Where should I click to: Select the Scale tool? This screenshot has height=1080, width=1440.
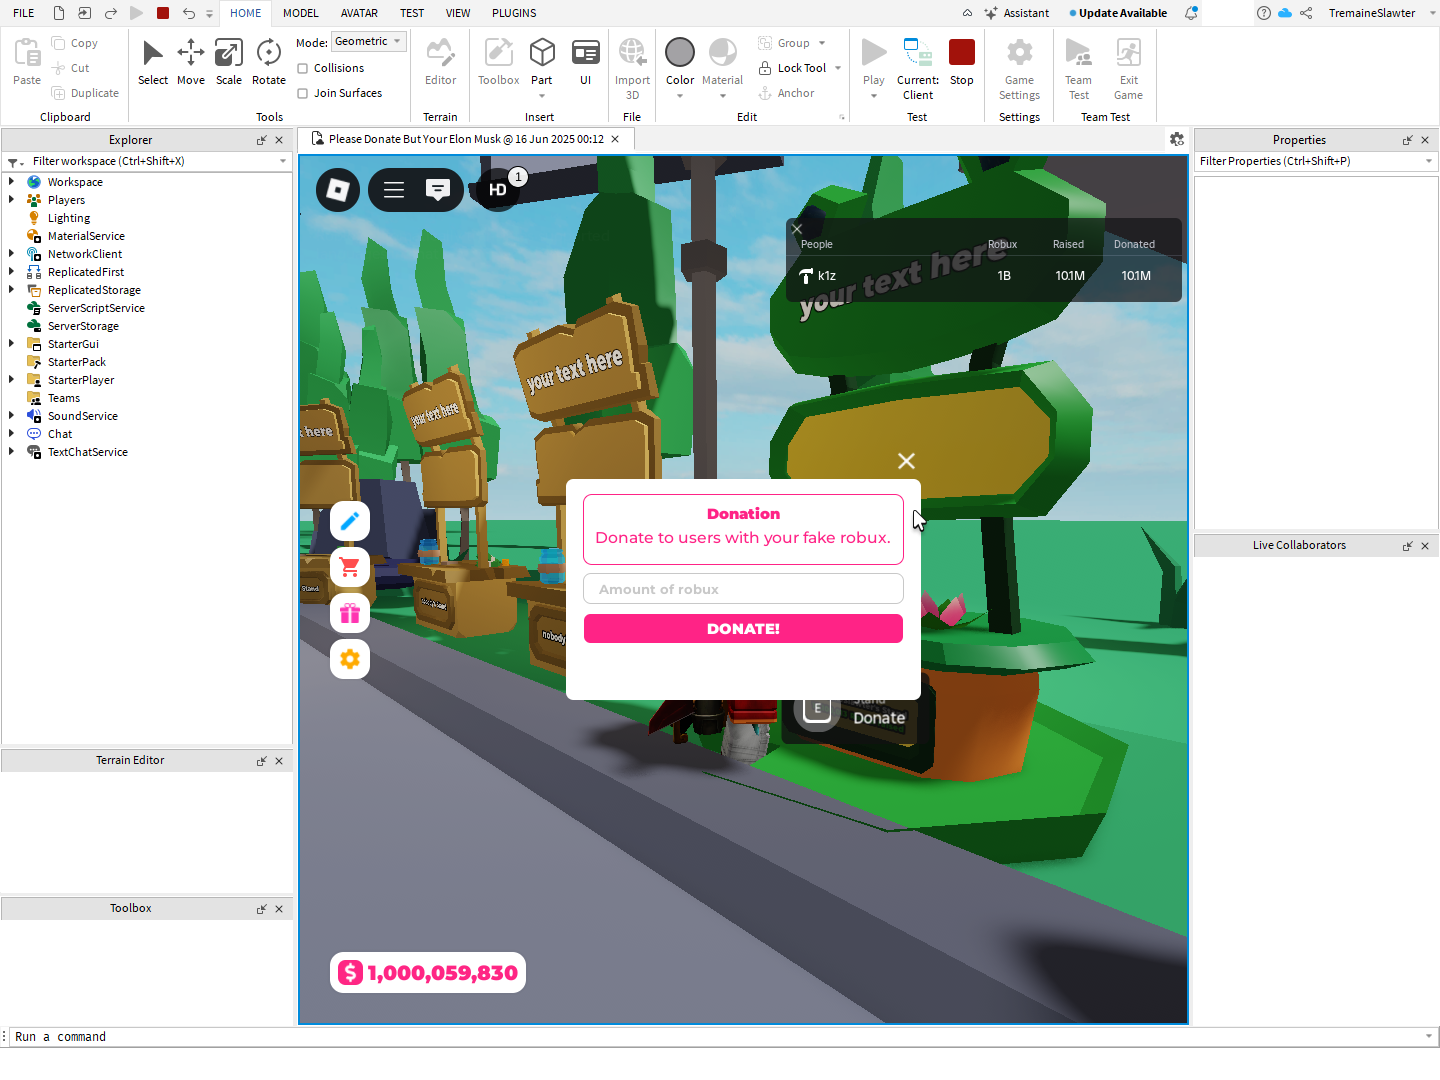click(x=229, y=62)
